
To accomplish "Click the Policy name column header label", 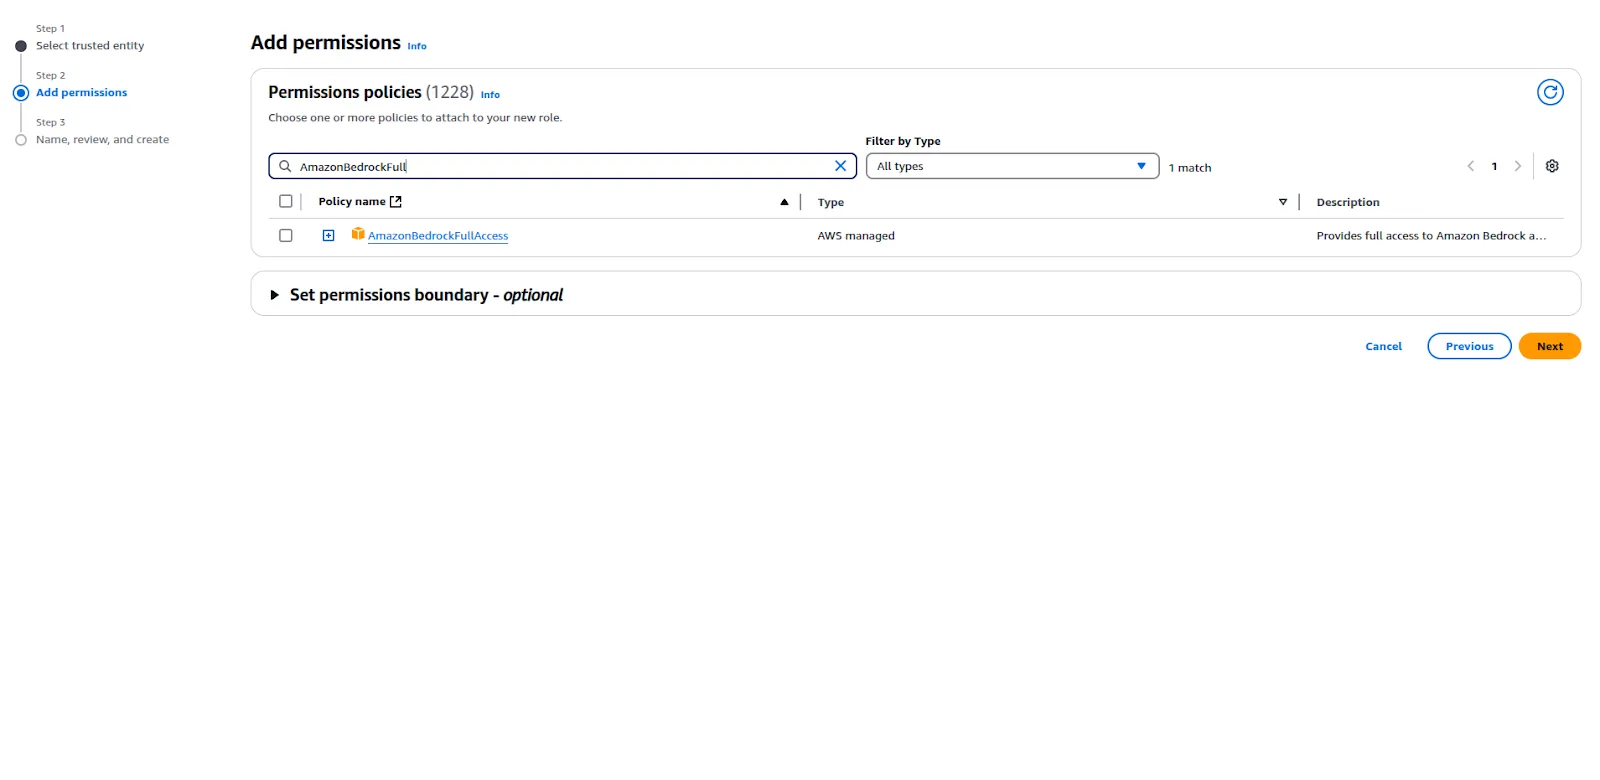I will pos(352,202).
